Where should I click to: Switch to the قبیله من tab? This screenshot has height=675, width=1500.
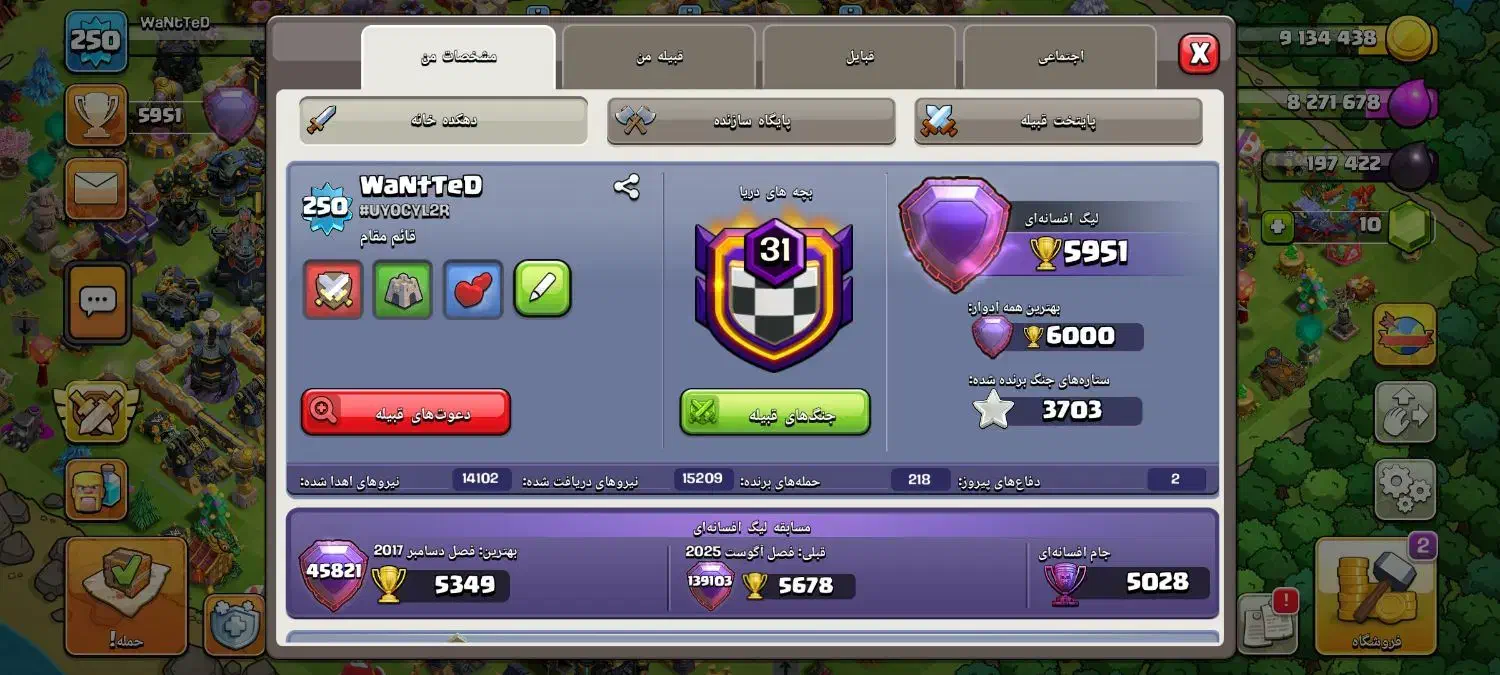(659, 57)
